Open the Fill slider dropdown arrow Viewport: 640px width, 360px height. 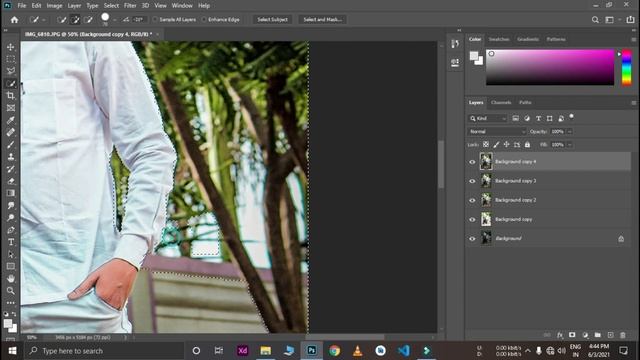[x=569, y=144]
